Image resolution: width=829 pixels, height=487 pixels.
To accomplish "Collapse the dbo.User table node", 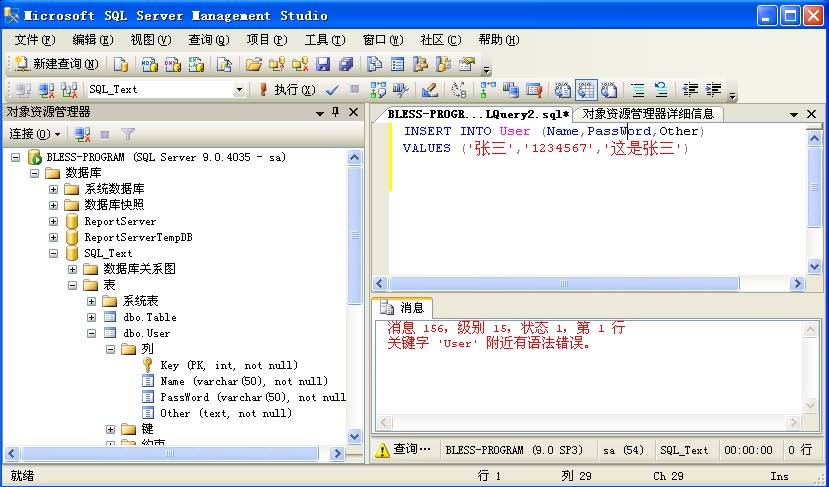I will (x=91, y=333).
